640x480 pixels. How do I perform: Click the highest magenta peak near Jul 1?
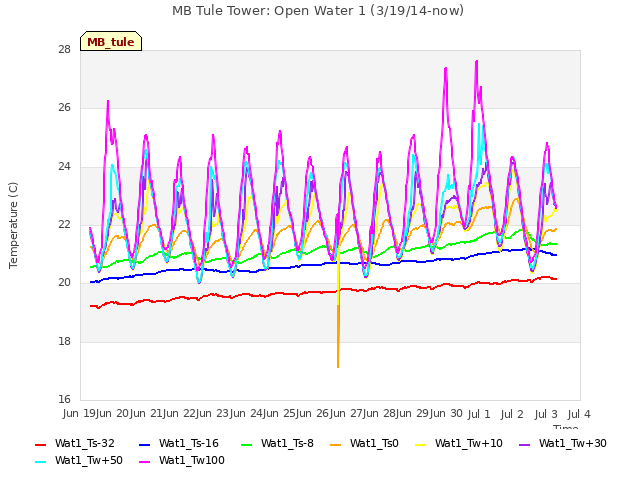(476, 62)
